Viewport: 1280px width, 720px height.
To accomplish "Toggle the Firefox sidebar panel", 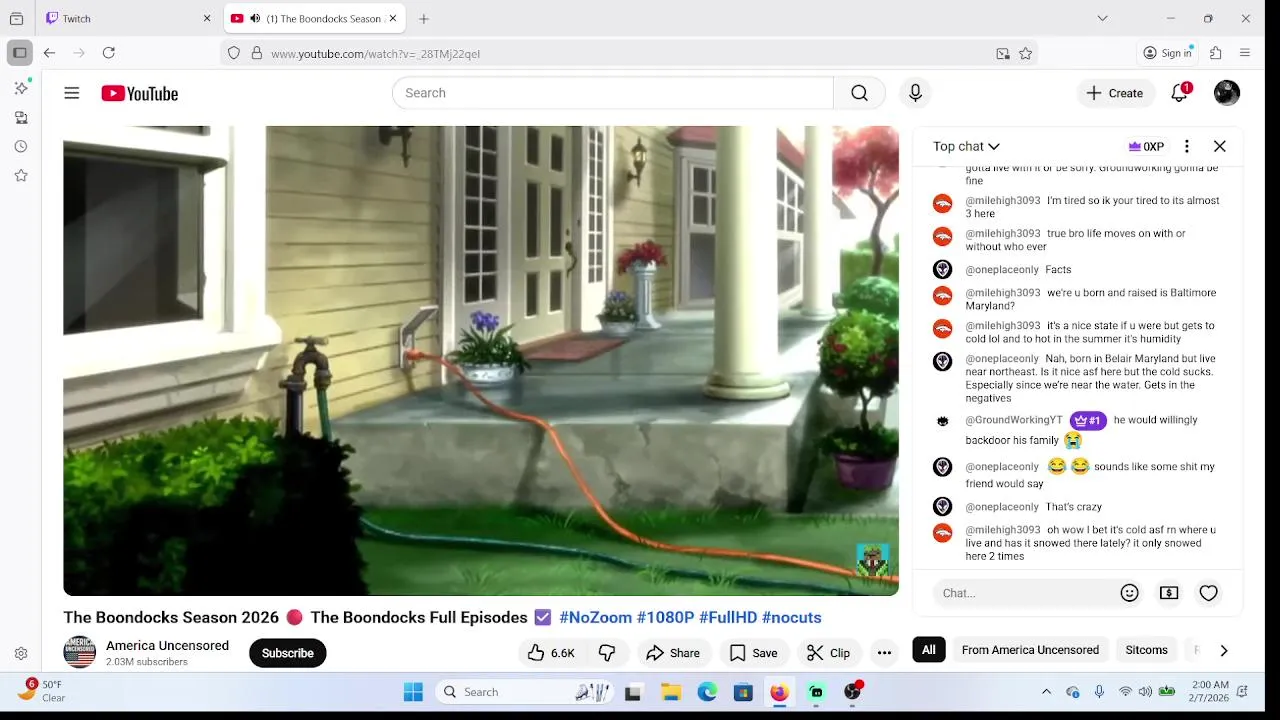I will tap(19, 53).
